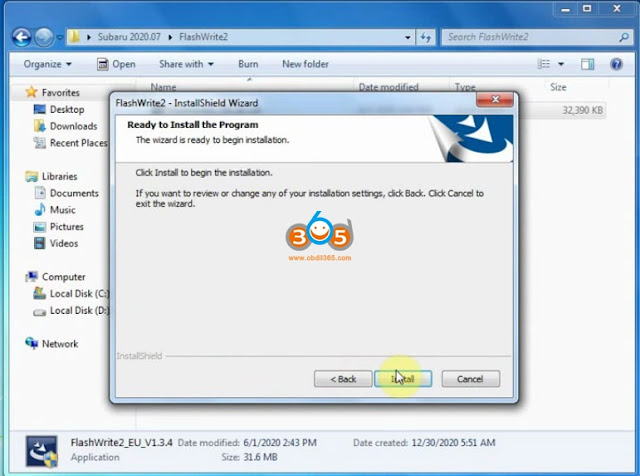Click the Recent Places icon
Viewport: 640px width, 476px height.
click(x=40, y=143)
